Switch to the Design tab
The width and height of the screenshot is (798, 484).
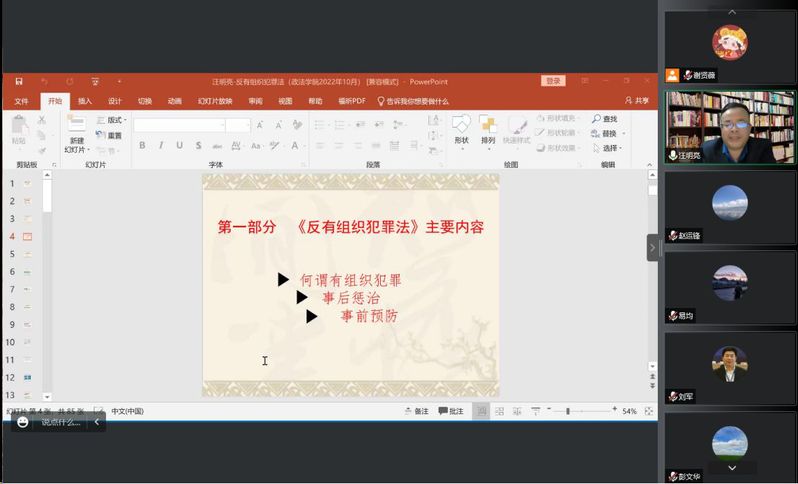coord(115,101)
